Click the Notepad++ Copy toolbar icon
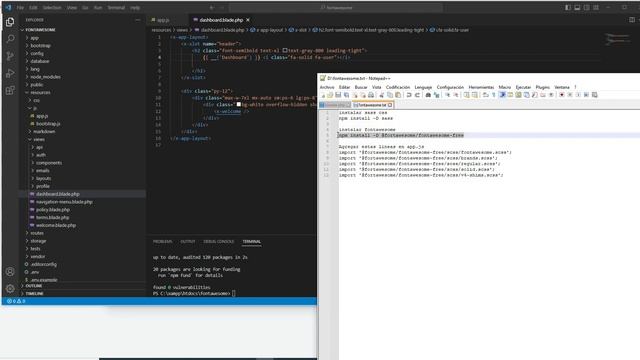 [390, 95]
